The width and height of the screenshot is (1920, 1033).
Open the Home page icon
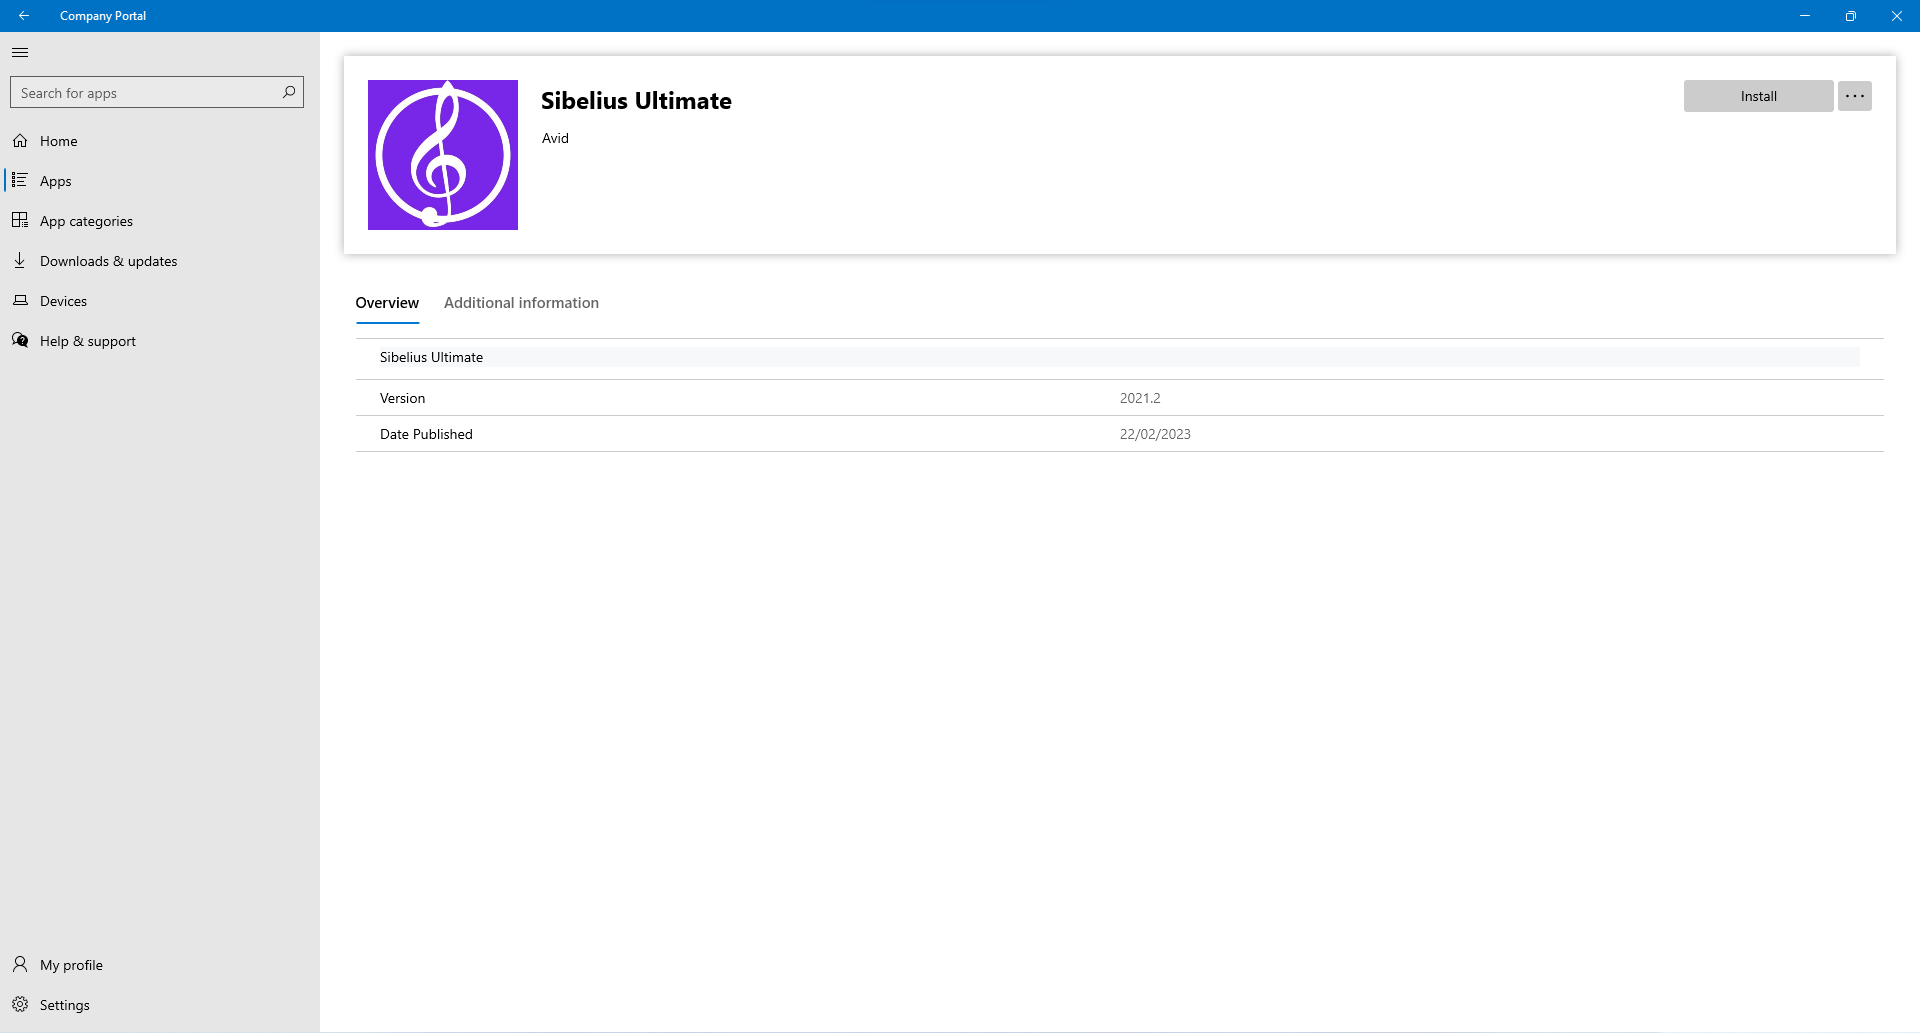(20, 140)
